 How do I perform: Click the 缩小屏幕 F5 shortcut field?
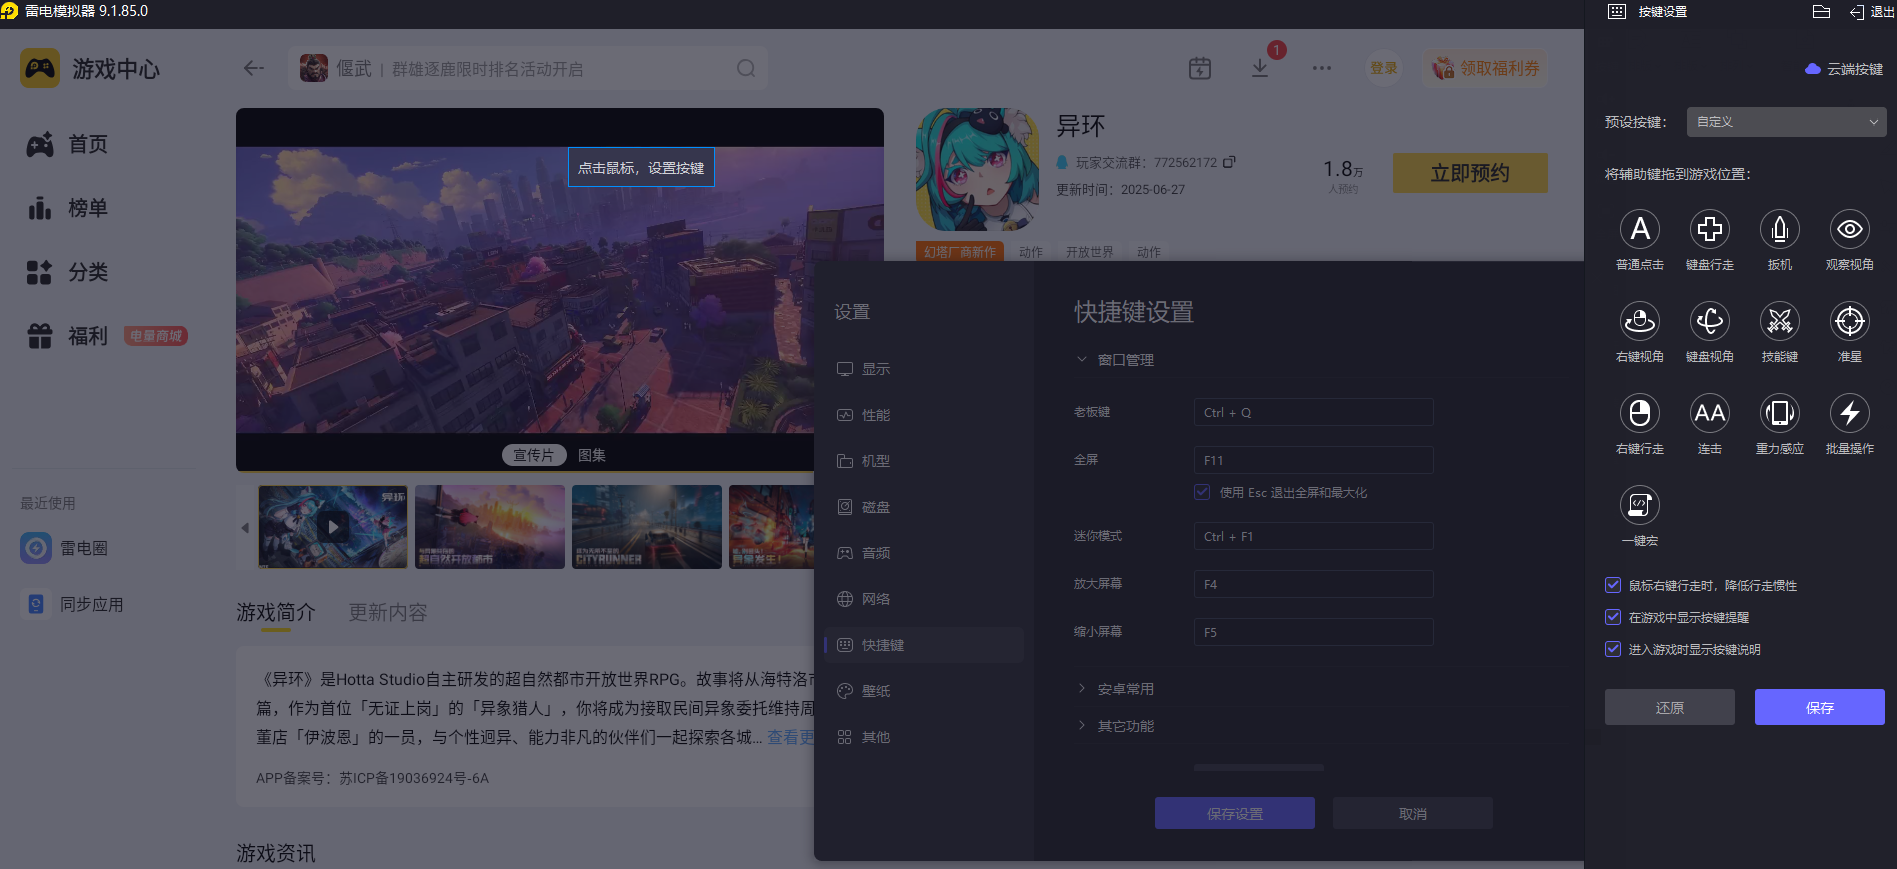tap(1314, 632)
